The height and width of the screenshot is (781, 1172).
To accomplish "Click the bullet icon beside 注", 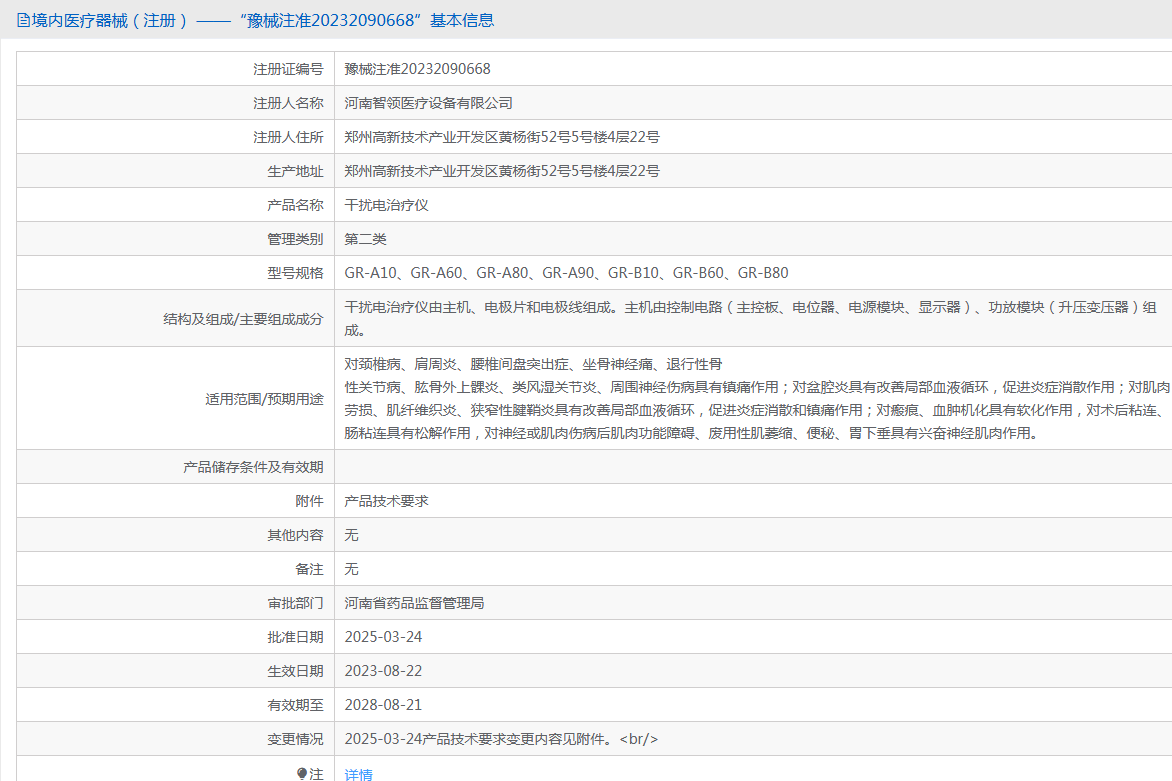I will coord(302,774).
